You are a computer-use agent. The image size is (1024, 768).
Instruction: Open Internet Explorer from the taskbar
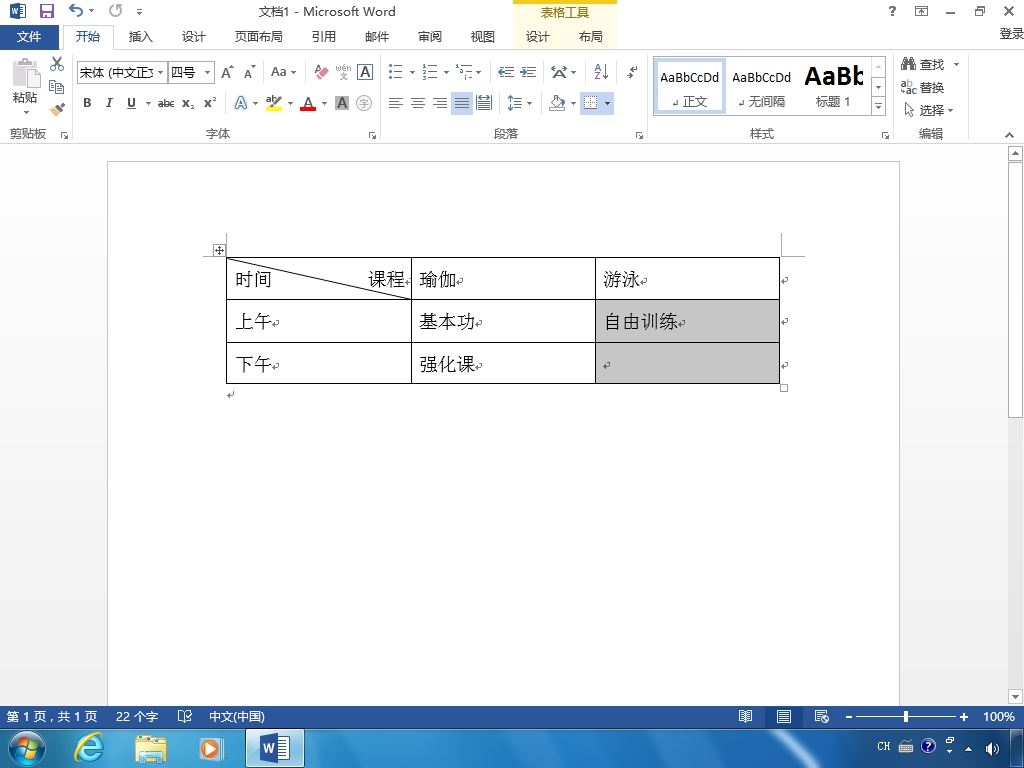[x=88, y=748]
